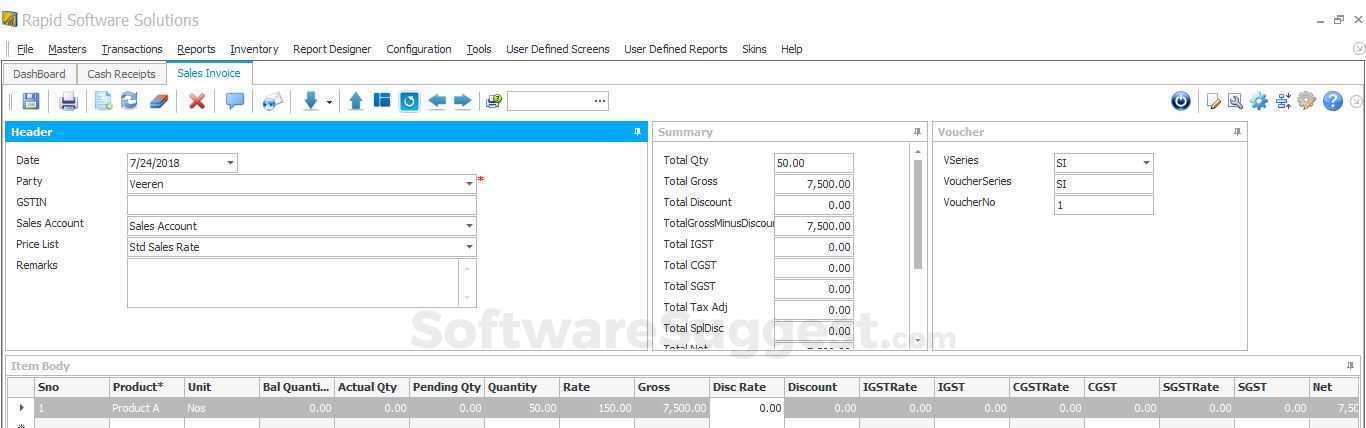Select row 1 via row indicator arrow
The width and height of the screenshot is (1366, 428).
coord(21,408)
